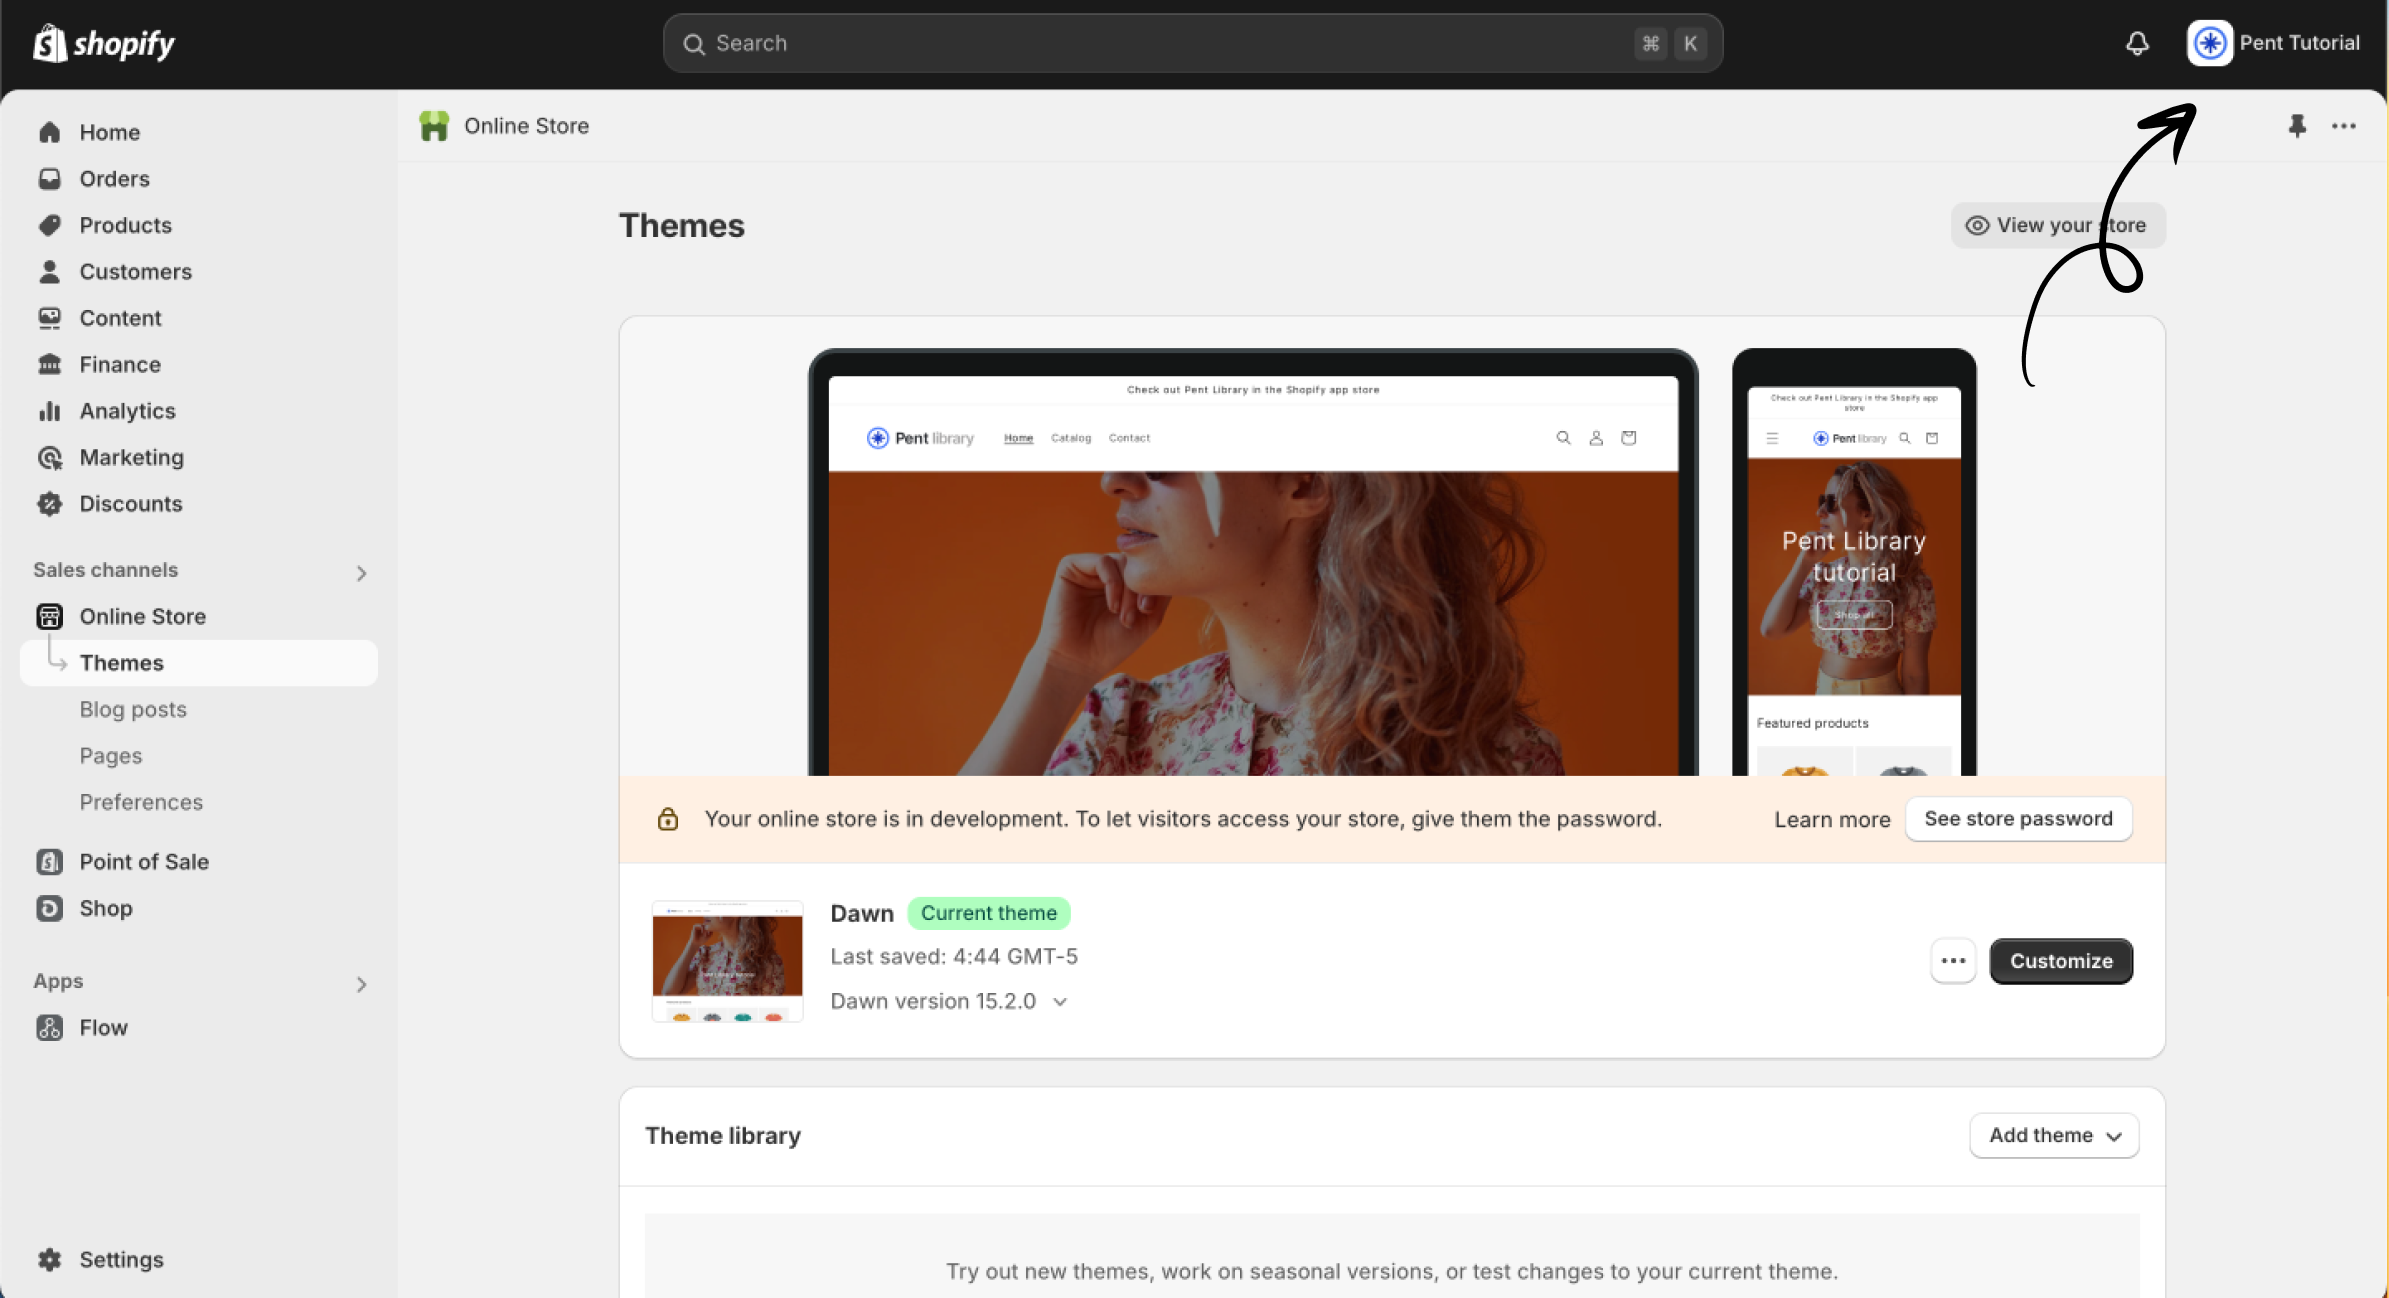The image size is (2389, 1298).
Task: Click the Point of Sale icon
Action: 49,862
